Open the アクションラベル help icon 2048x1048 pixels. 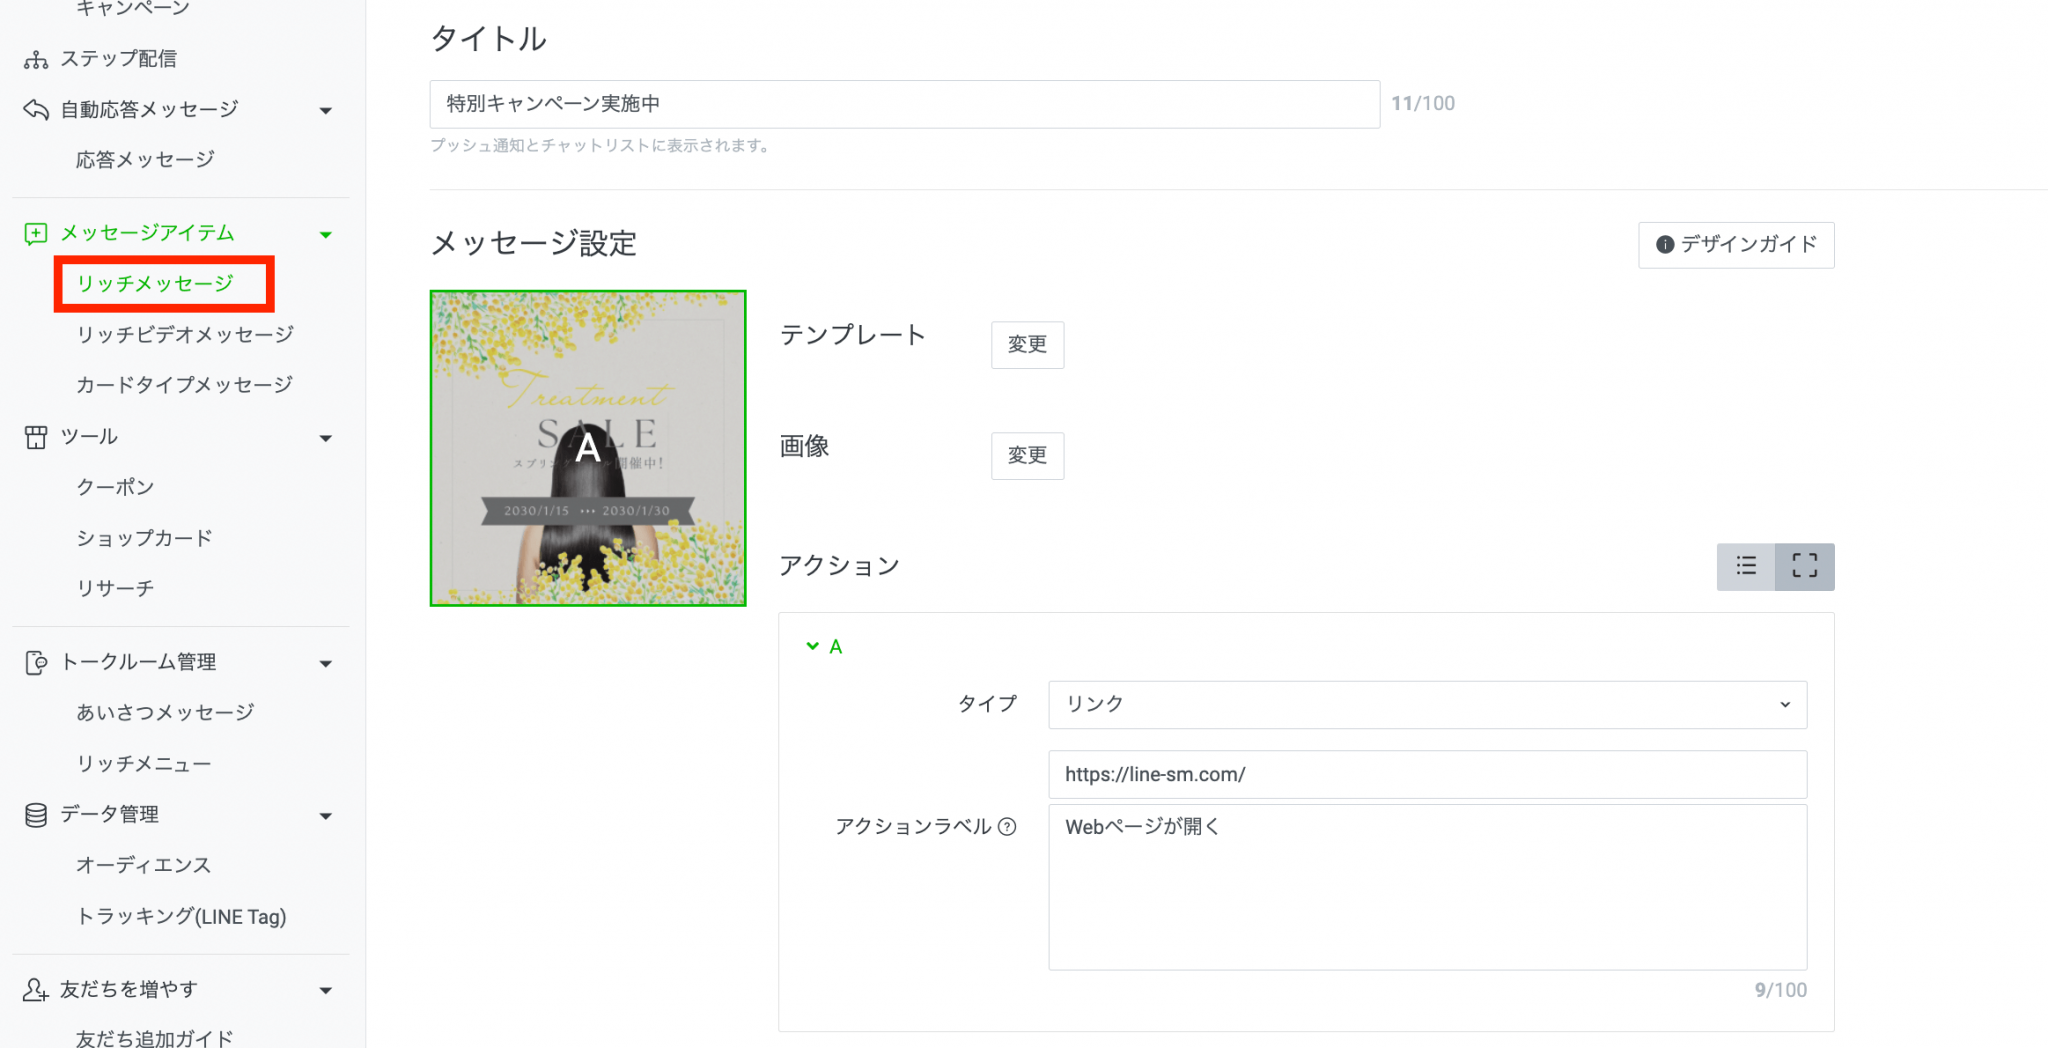[1005, 827]
